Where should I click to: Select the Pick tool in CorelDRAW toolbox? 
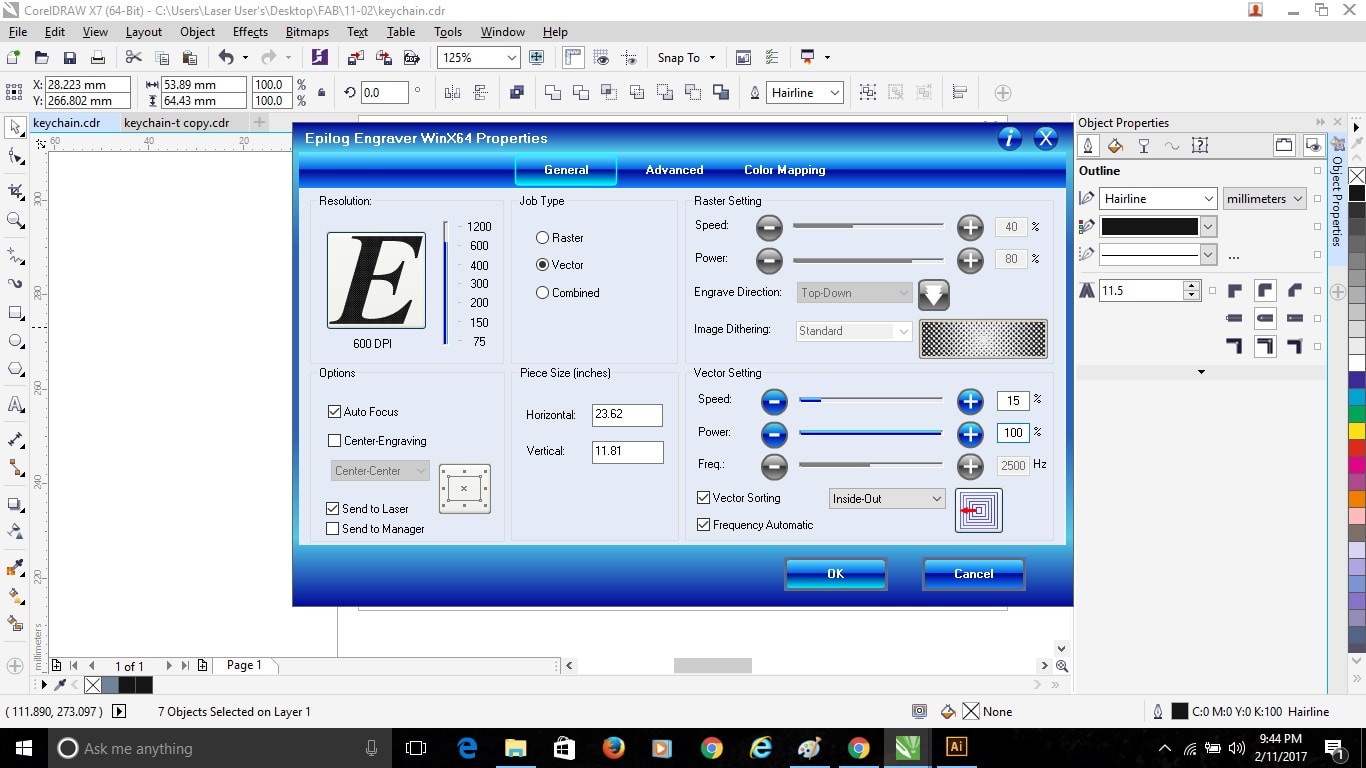[x=15, y=128]
